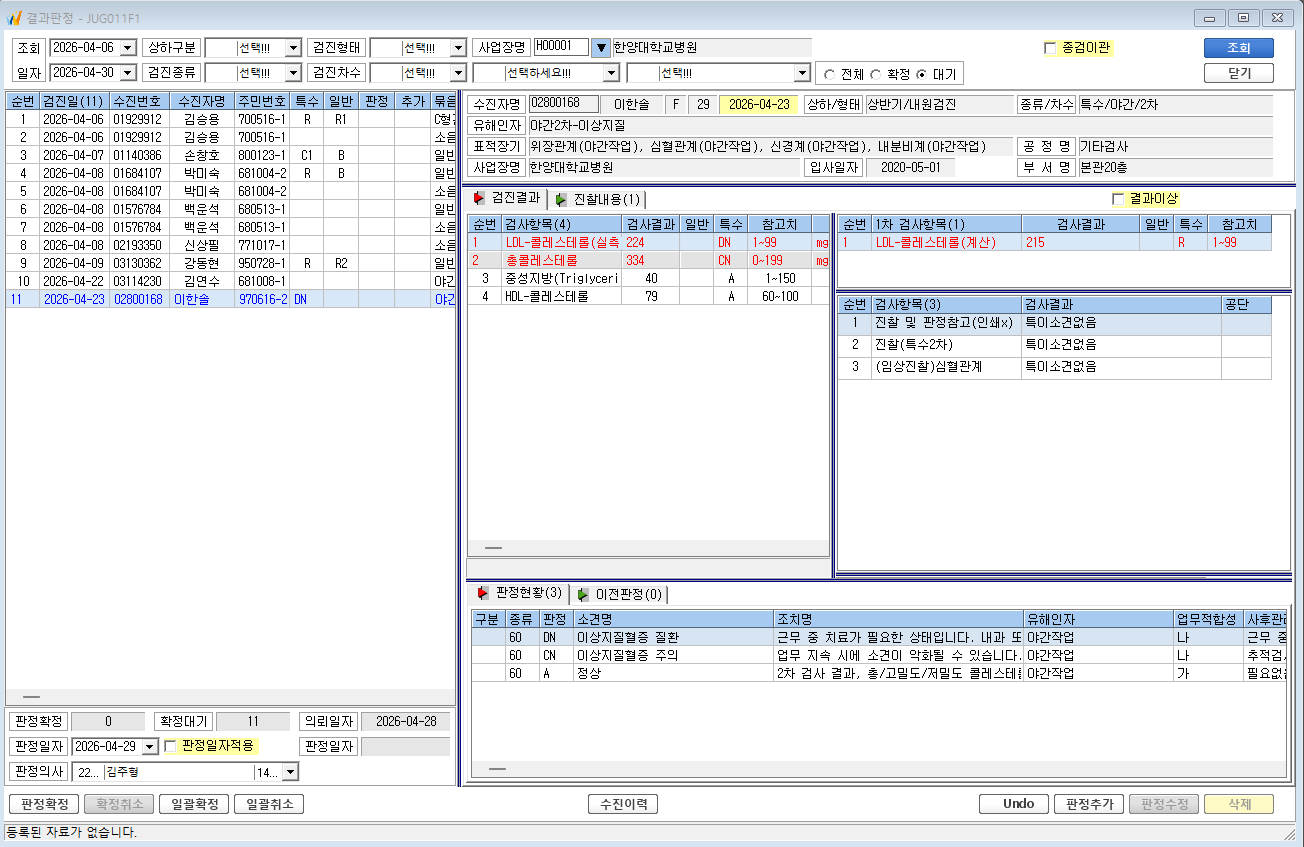Image resolution: width=1304 pixels, height=847 pixels.
Task: Switch to the 이전판정(0) tab
Action: coord(619,594)
